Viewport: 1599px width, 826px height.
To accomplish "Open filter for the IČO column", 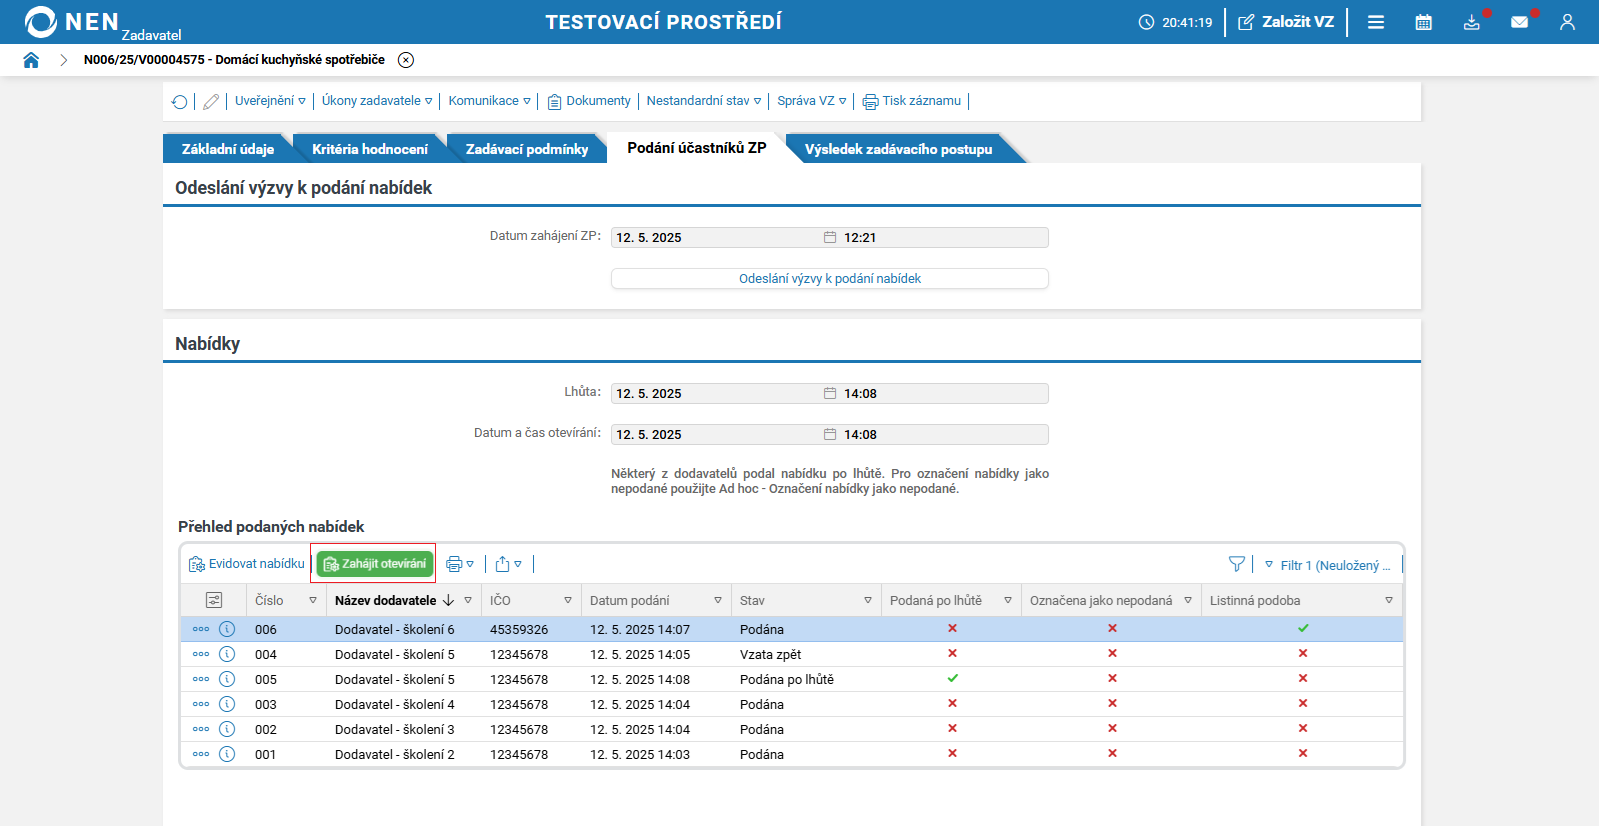I will click(568, 601).
